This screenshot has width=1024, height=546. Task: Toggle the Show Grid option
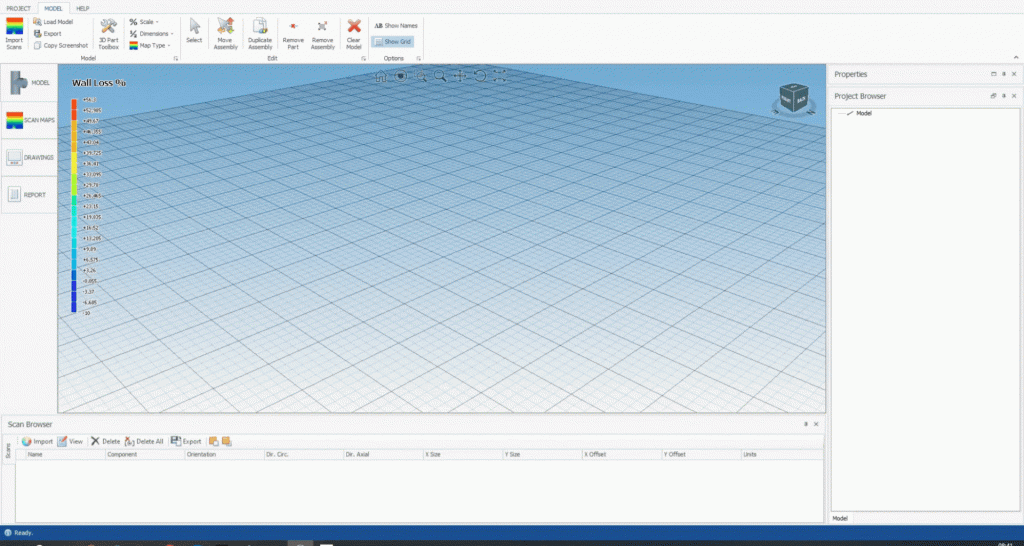392,42
